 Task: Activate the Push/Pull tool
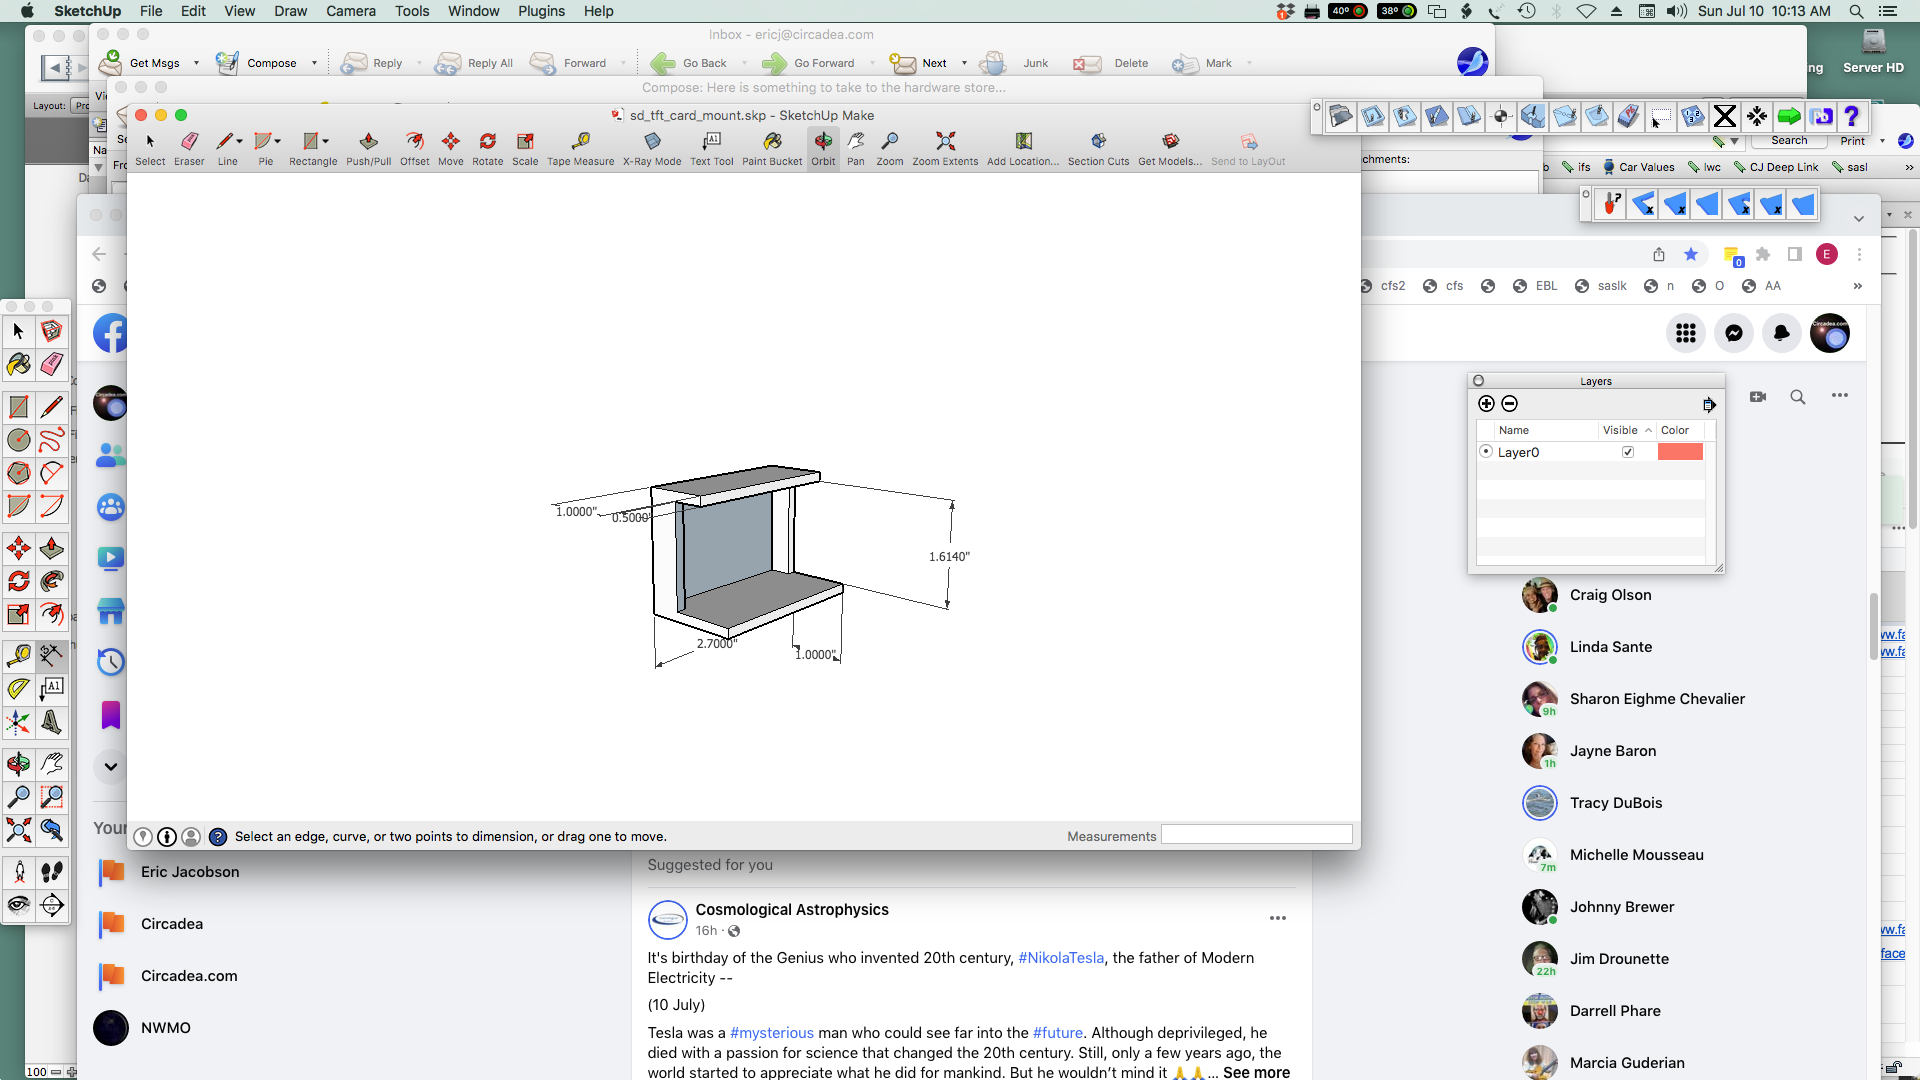point(368,147)
